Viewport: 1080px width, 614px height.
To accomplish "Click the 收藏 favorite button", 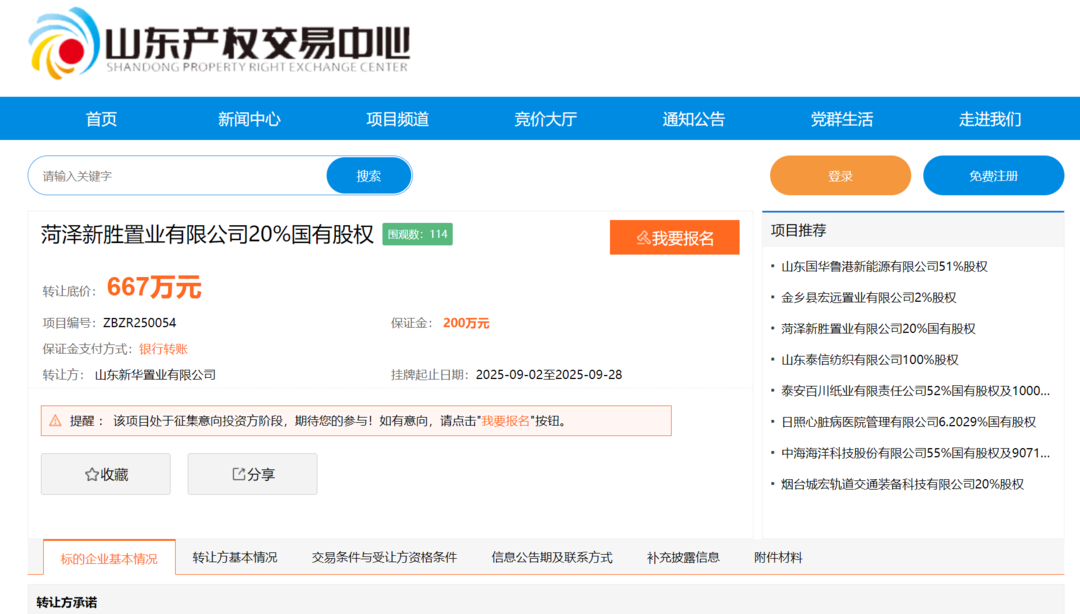I will 105,474.
